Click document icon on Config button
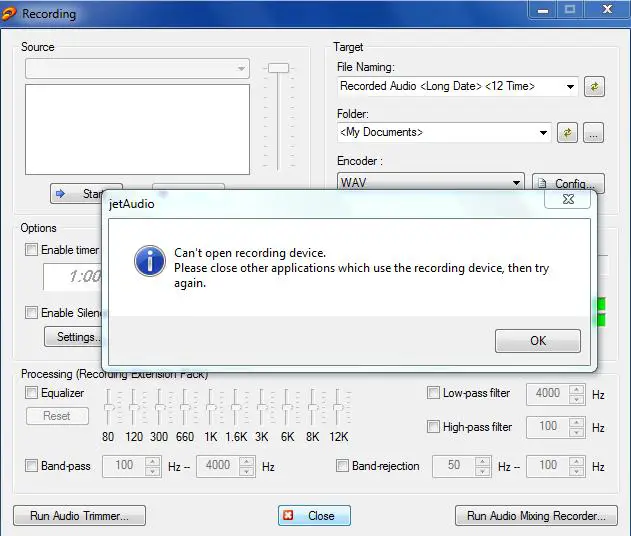 [x=542, y=183]
